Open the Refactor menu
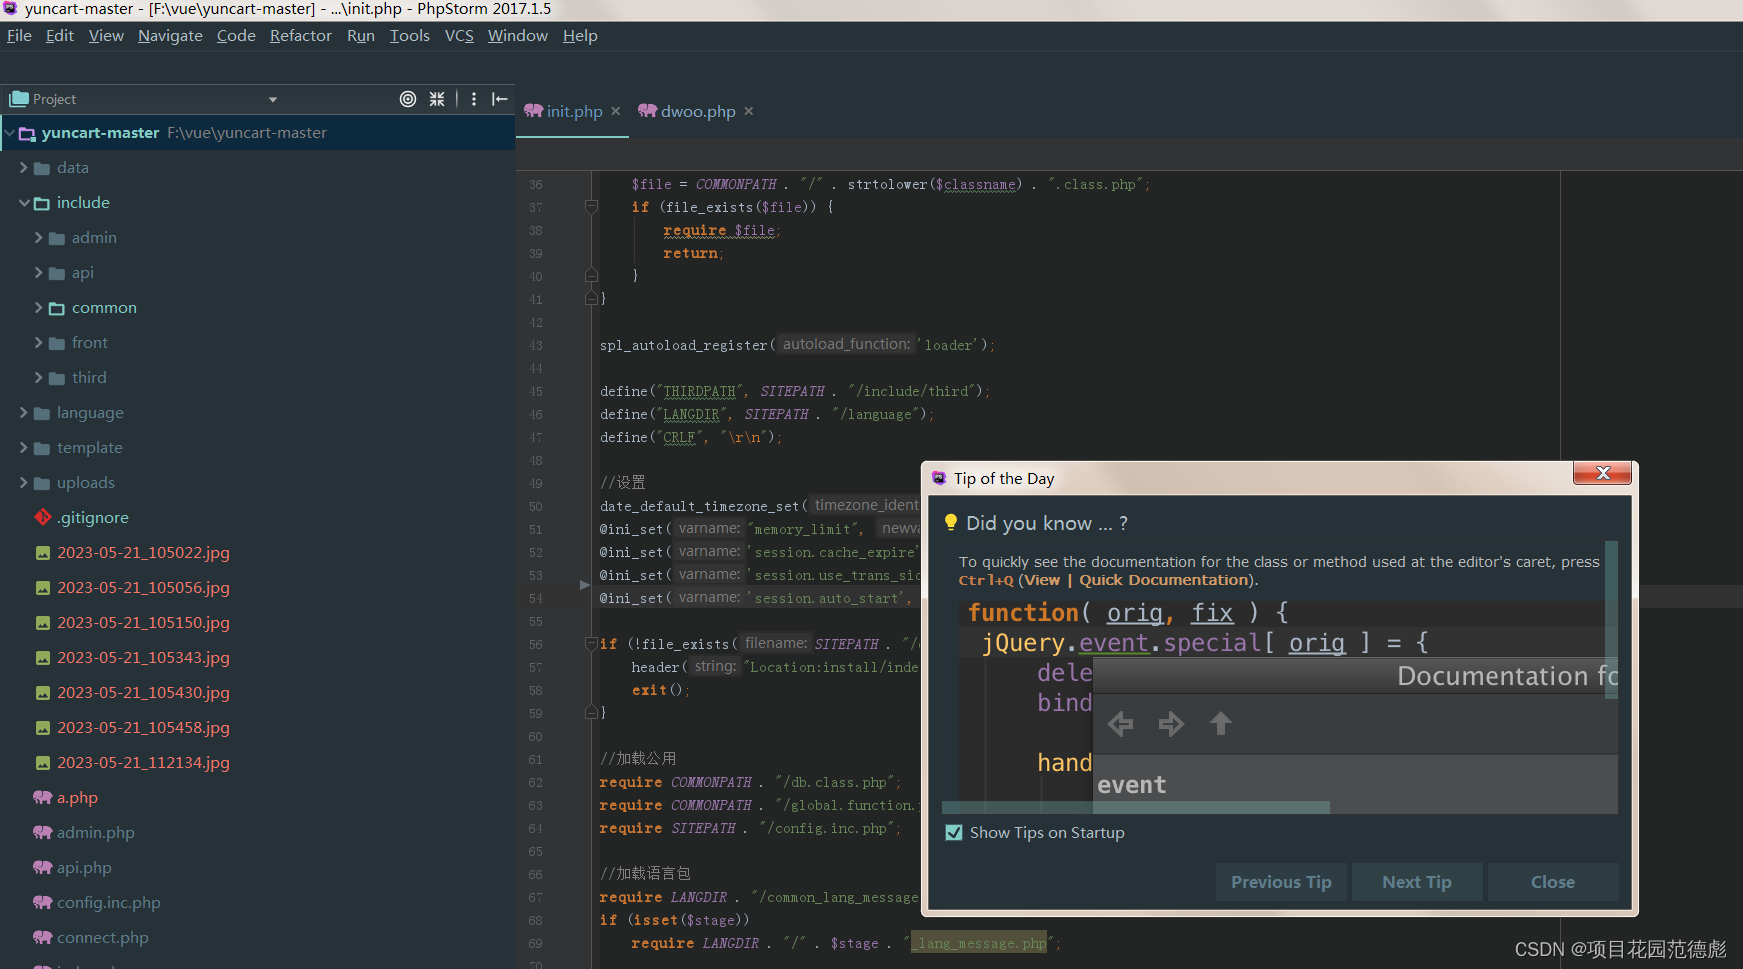This screenshot has width=1743, height=969. pos(300,36)
